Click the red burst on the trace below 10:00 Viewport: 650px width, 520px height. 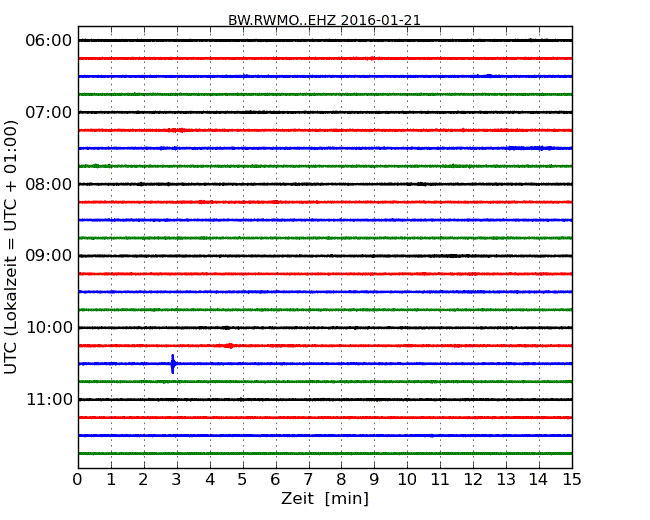click(229, 346)
